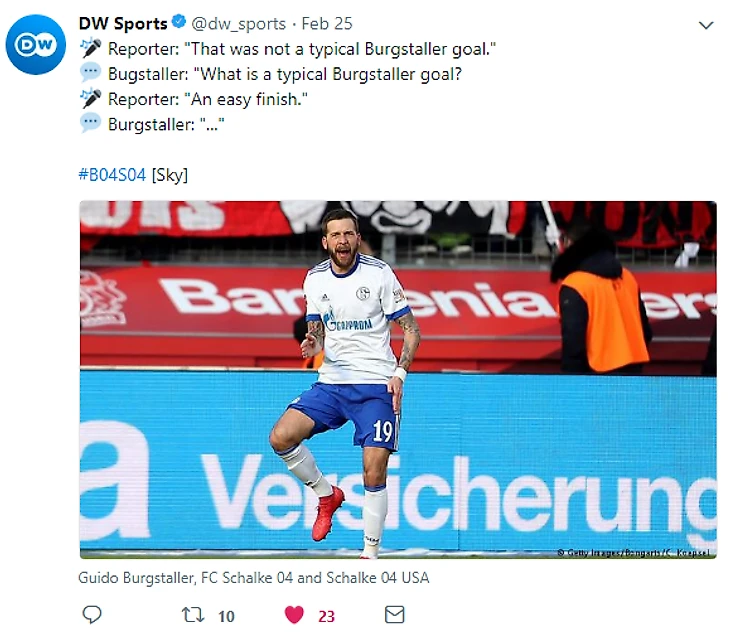730x635 pixels.
Task: Visit the @dw_sports handle
Action: pyautogui.click(x=238, y=24)
